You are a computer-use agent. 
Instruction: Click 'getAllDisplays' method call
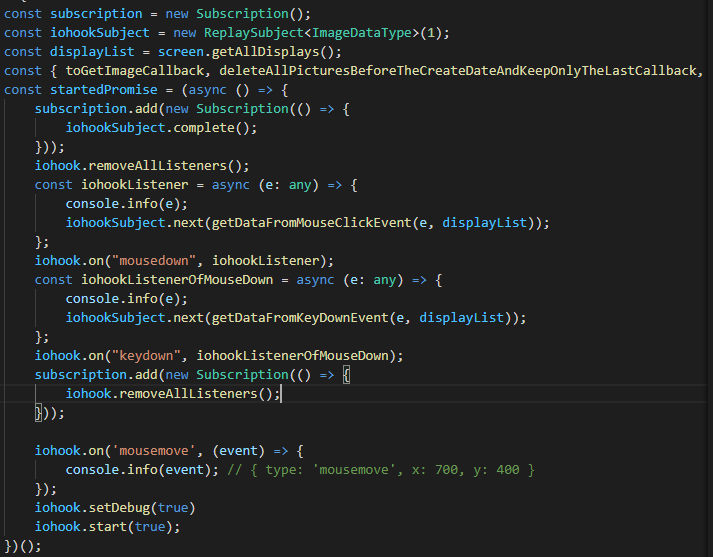pyautogui.click(x=266, y=52)
